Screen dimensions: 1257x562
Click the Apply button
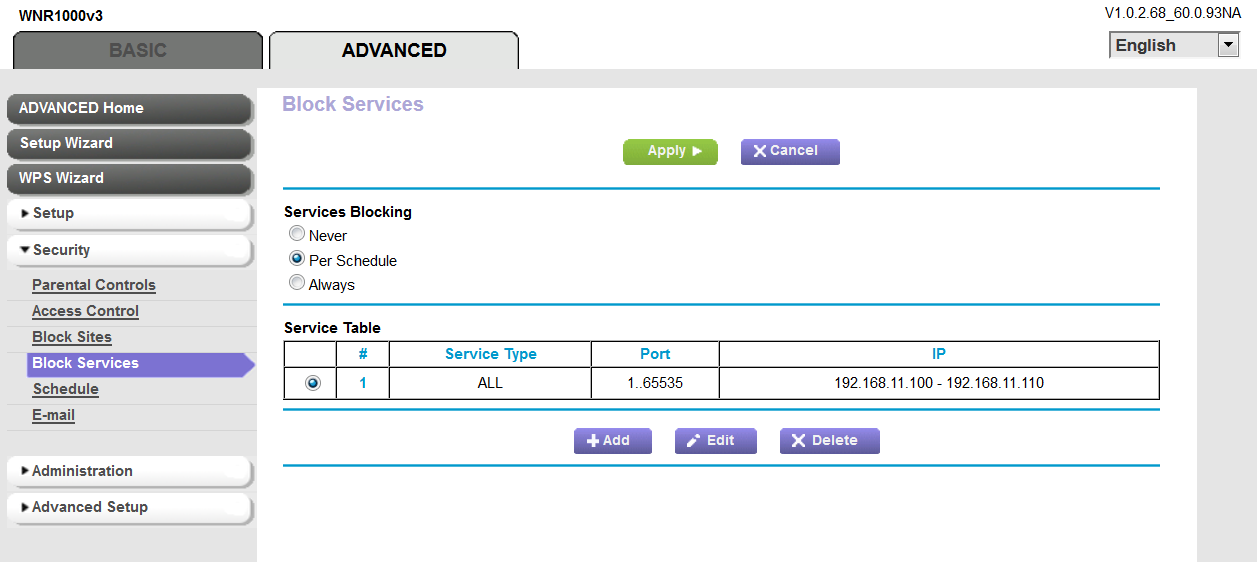point(669,151)
